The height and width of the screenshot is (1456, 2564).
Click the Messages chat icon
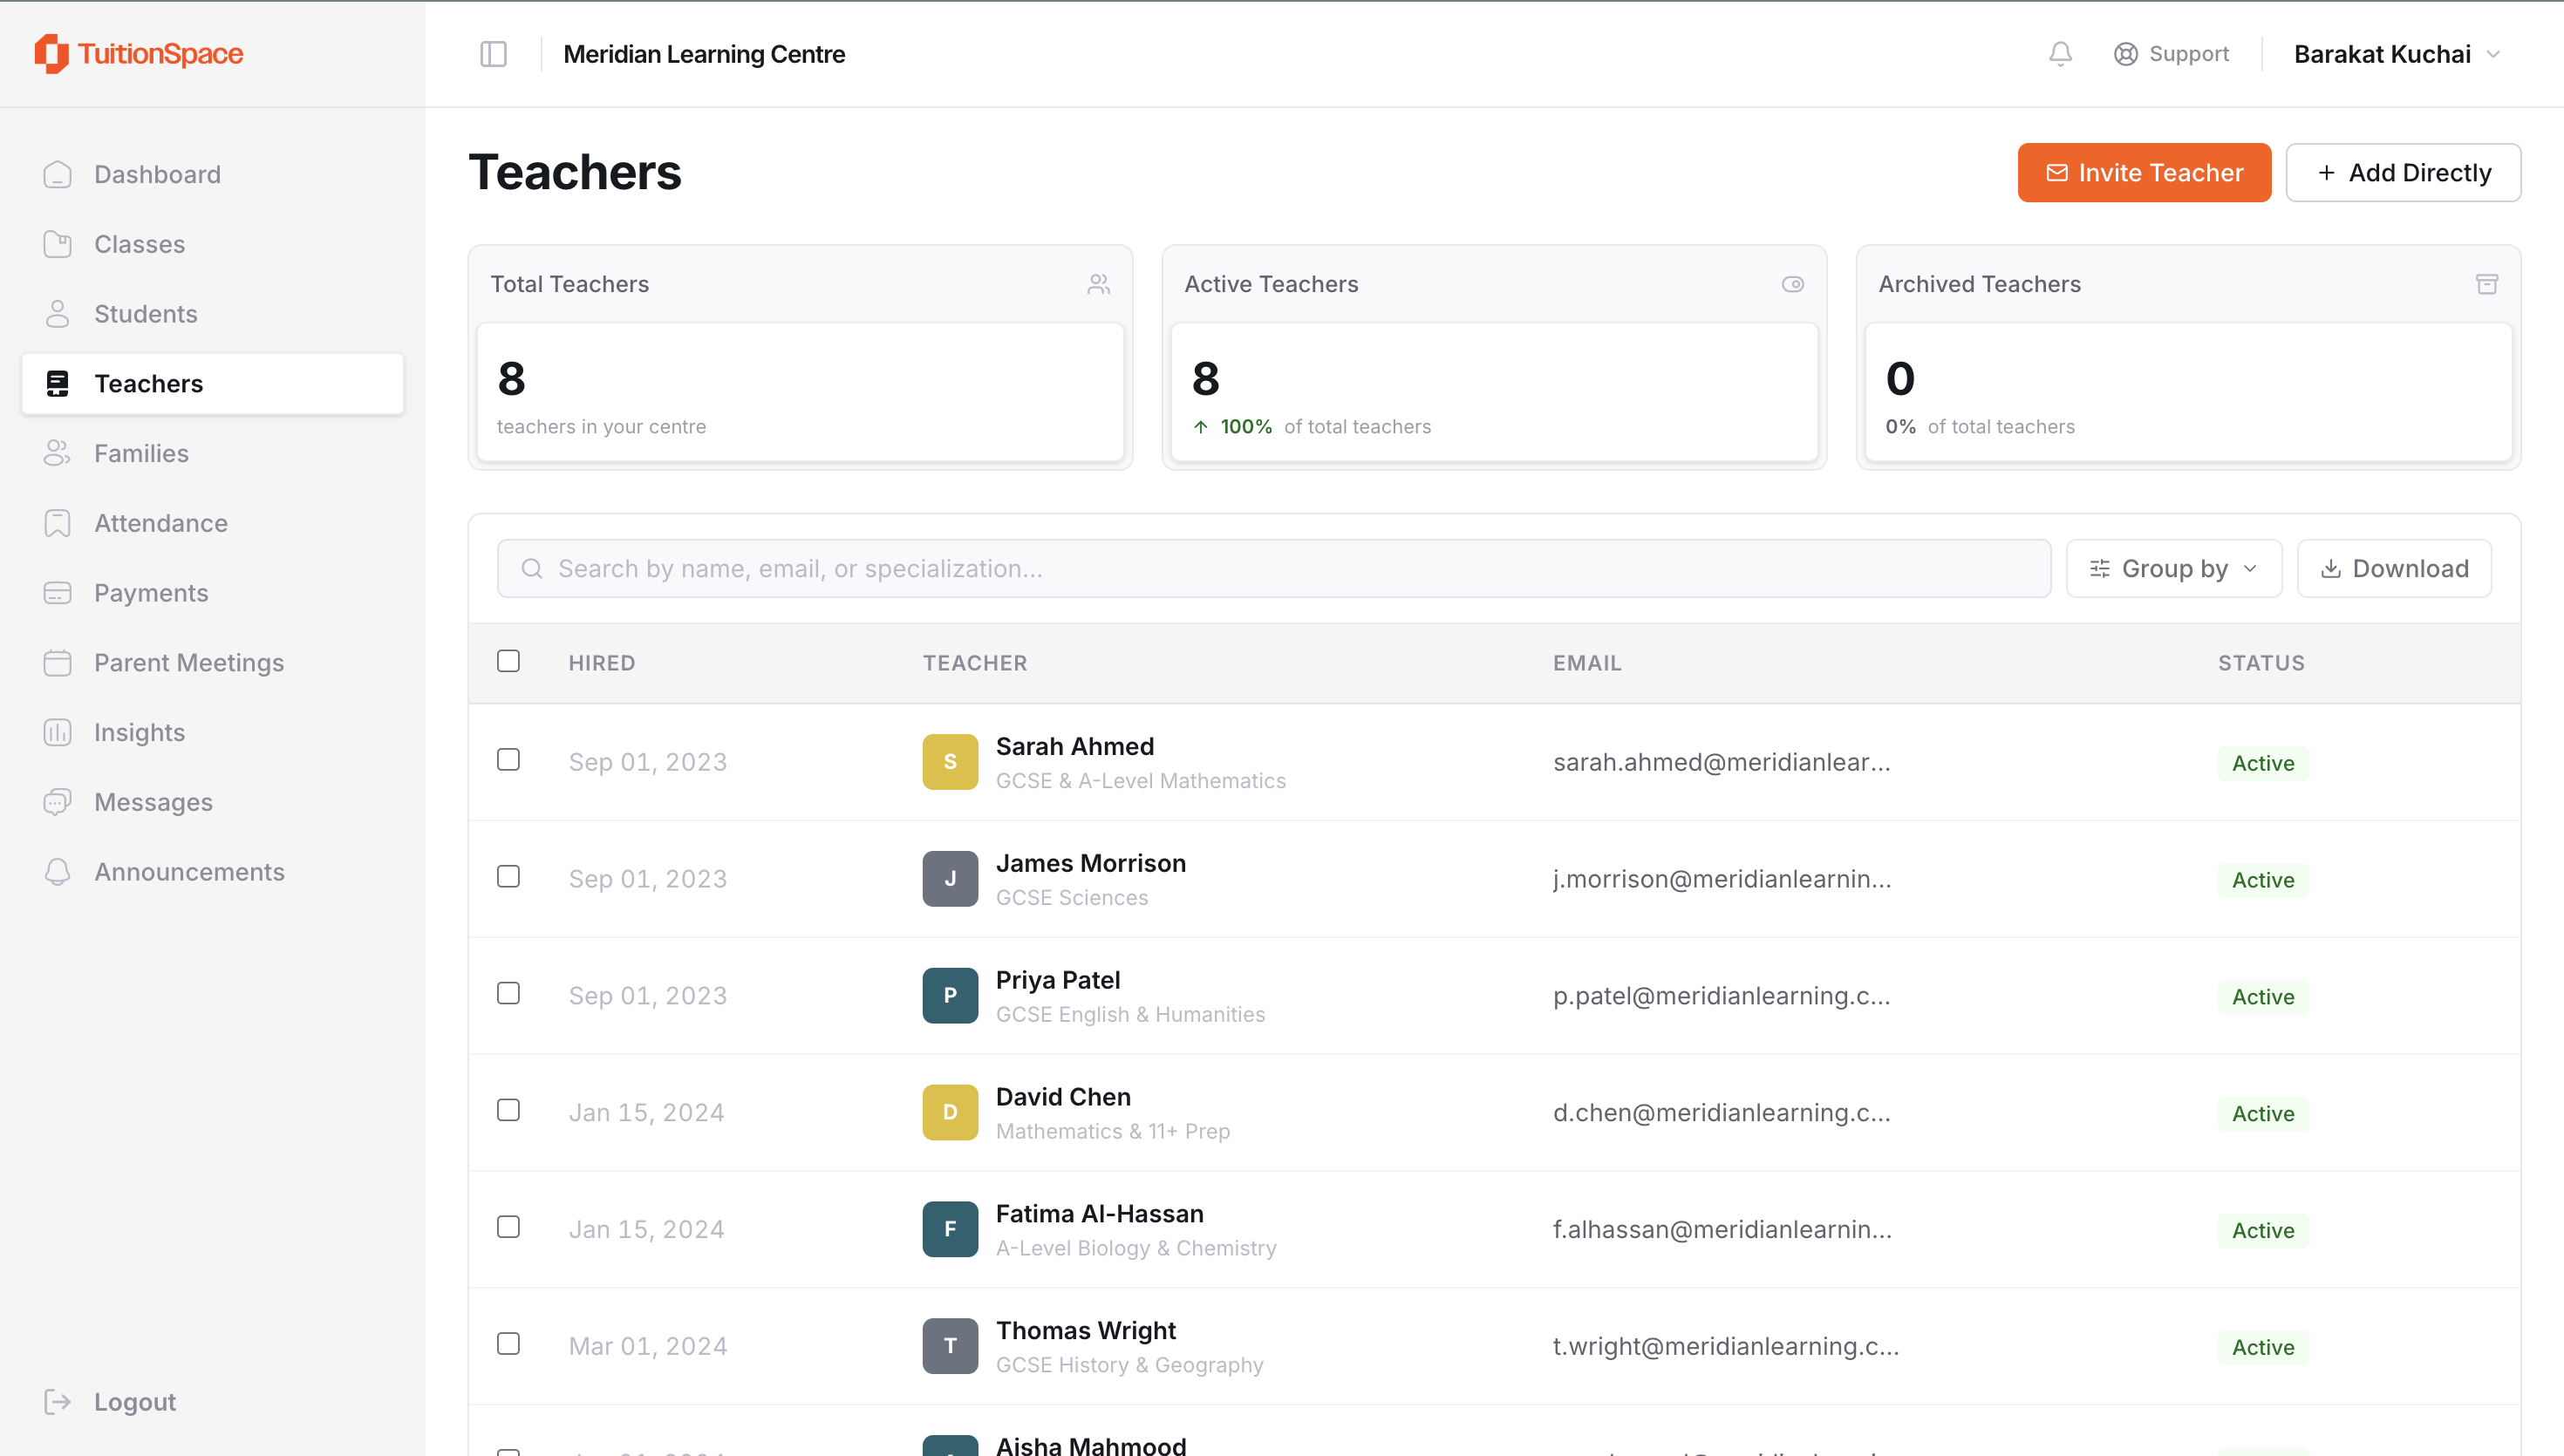(x=58, y=802)
